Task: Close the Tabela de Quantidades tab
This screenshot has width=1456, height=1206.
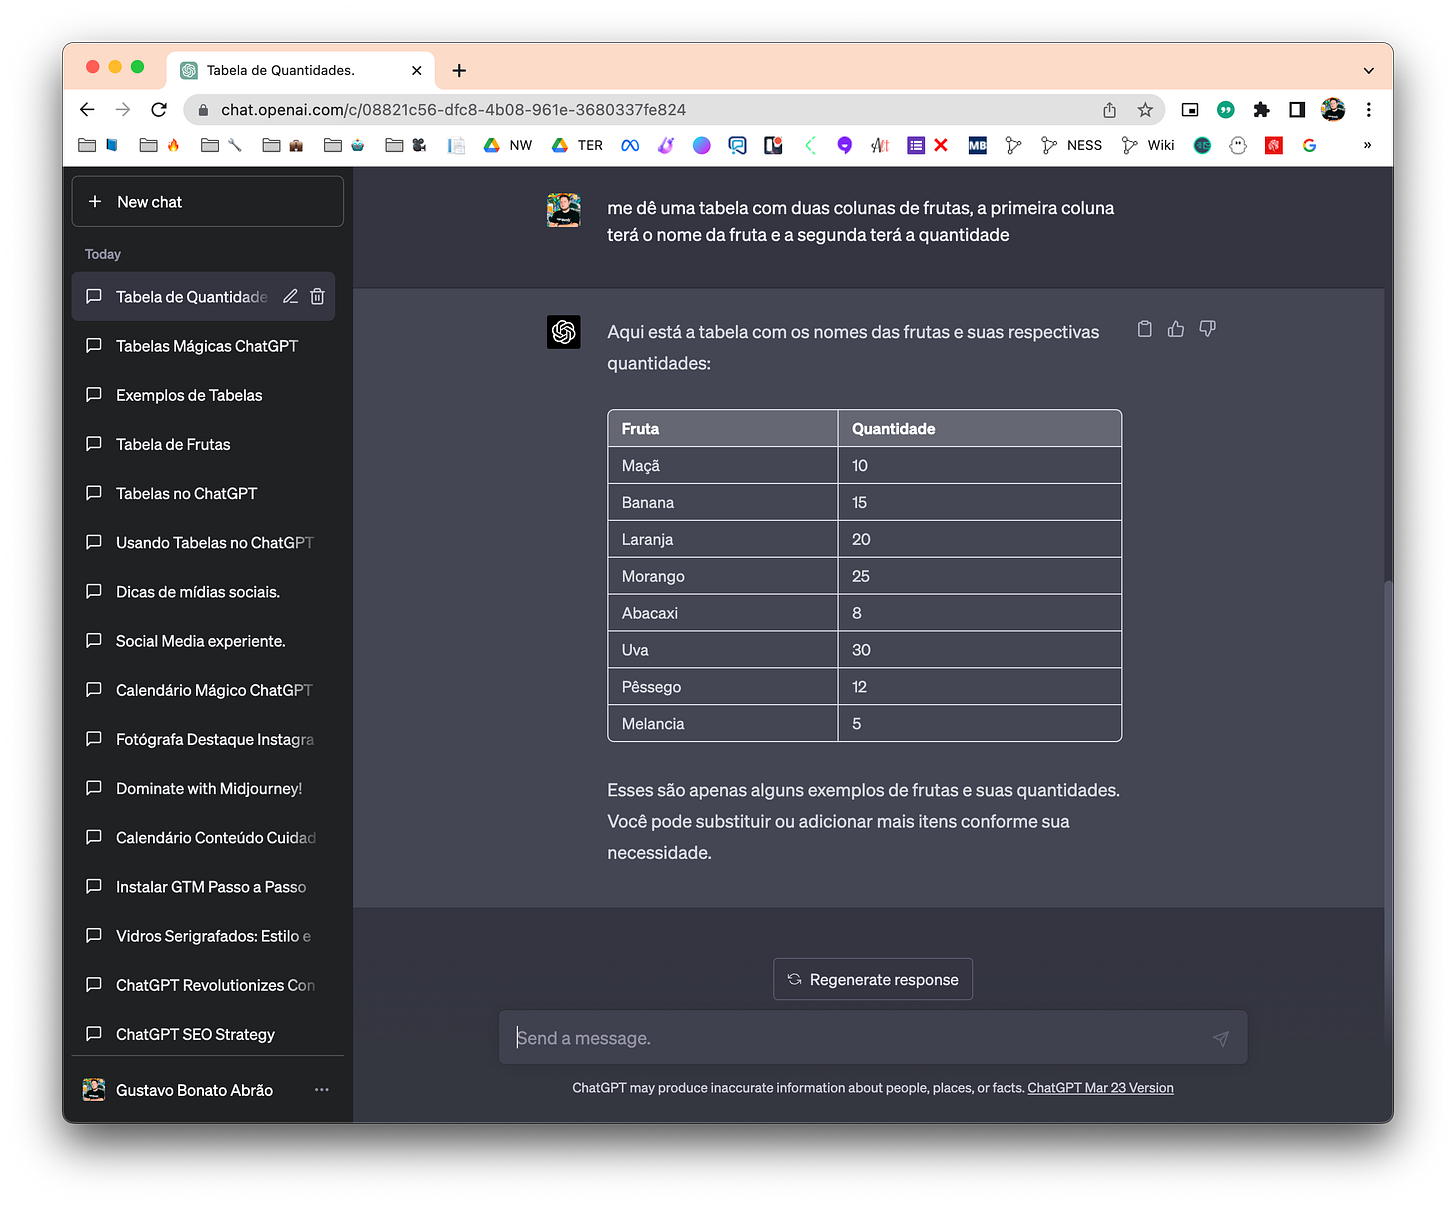Action: coord(417,70)
